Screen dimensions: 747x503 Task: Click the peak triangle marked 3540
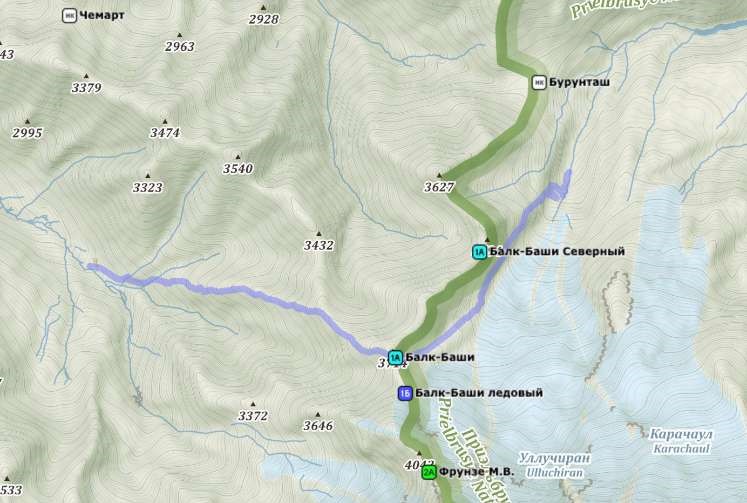(238, 157)
